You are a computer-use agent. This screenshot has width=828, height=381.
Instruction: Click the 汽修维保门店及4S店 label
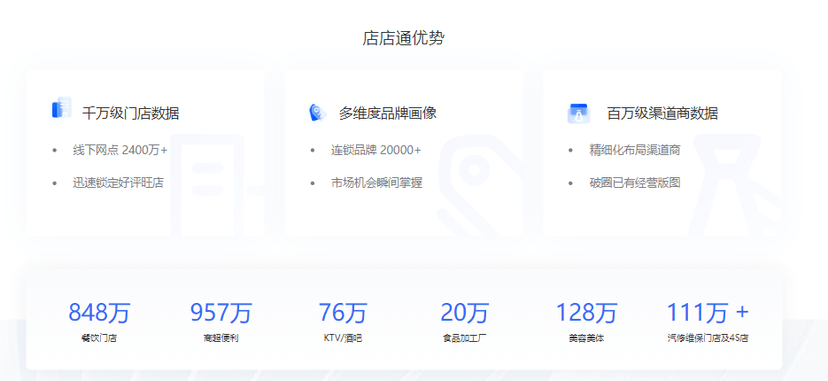click(708, 338)
